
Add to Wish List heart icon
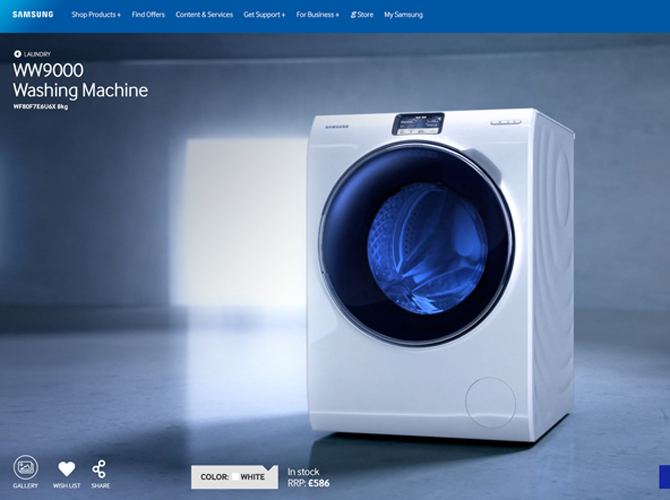coord(67,469)
